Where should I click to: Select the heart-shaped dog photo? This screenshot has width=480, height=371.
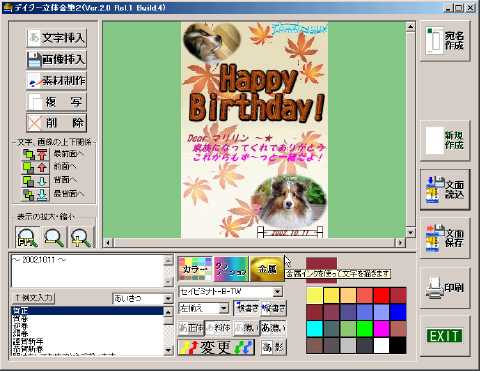(212, 42)
